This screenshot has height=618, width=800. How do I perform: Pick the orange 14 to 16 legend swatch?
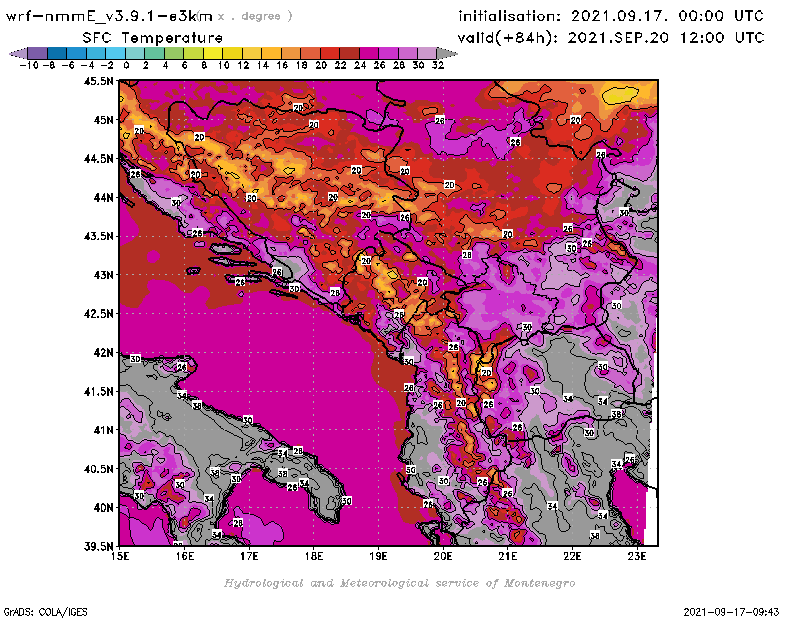[x=271, y=54]
